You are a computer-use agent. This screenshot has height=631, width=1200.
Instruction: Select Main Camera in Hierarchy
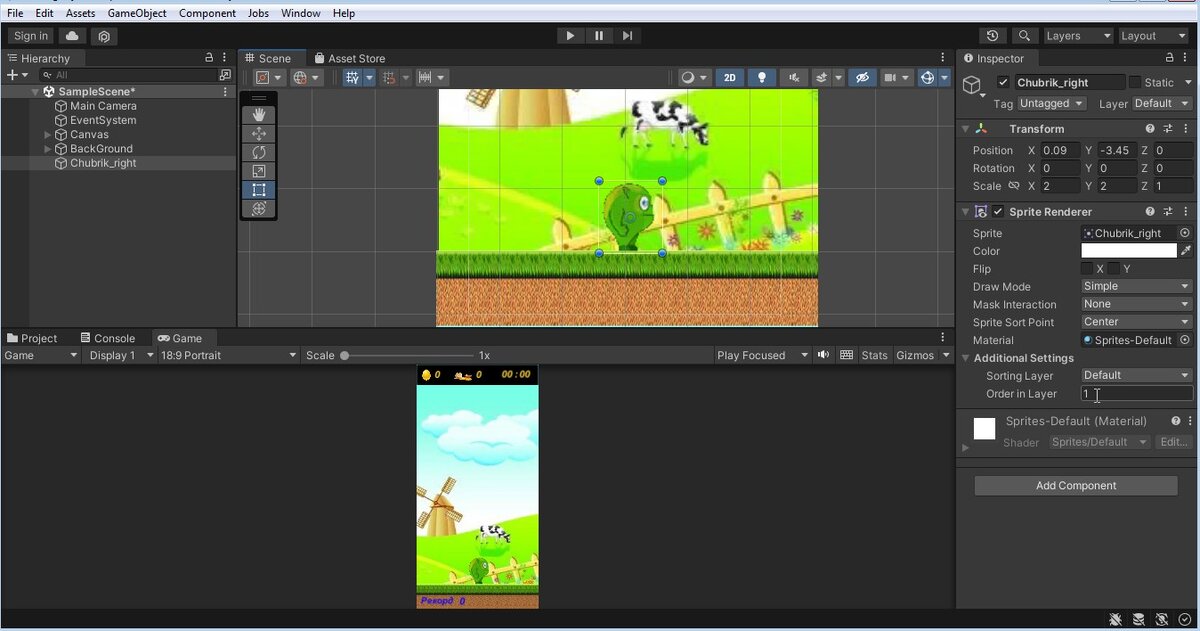(x=103, y=106)
